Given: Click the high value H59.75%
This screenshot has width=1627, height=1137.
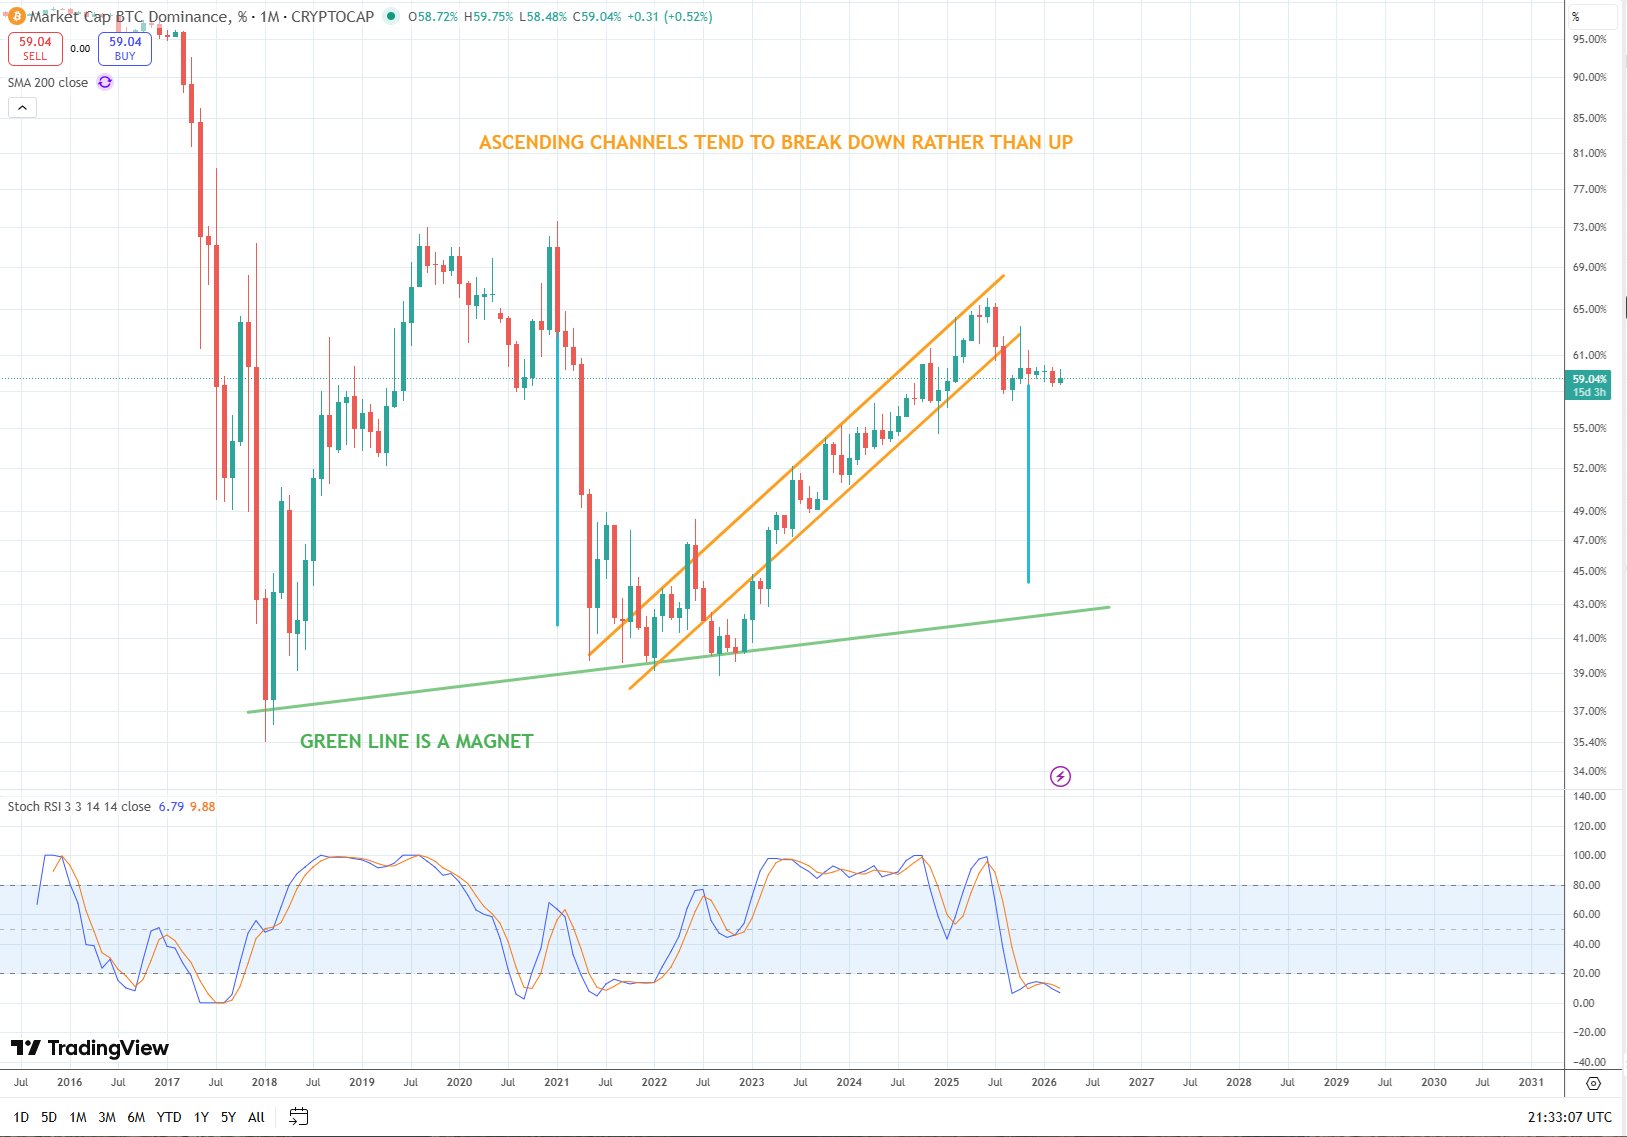Looking at the screenshot, I should pyautogui.click(x=489, y=16).
